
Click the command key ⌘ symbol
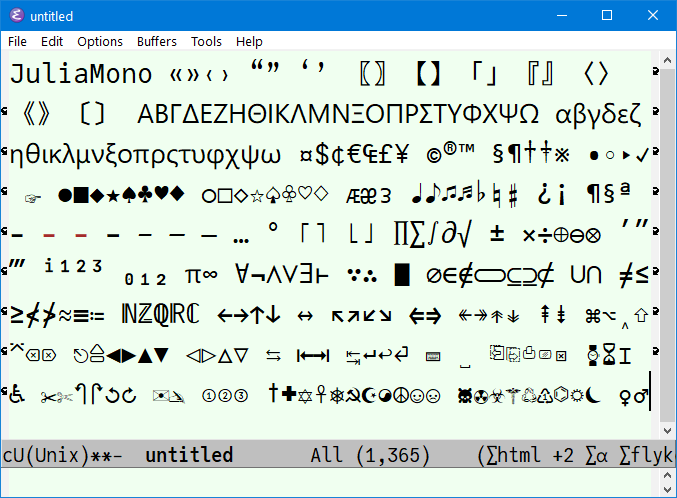click(593, 316)
